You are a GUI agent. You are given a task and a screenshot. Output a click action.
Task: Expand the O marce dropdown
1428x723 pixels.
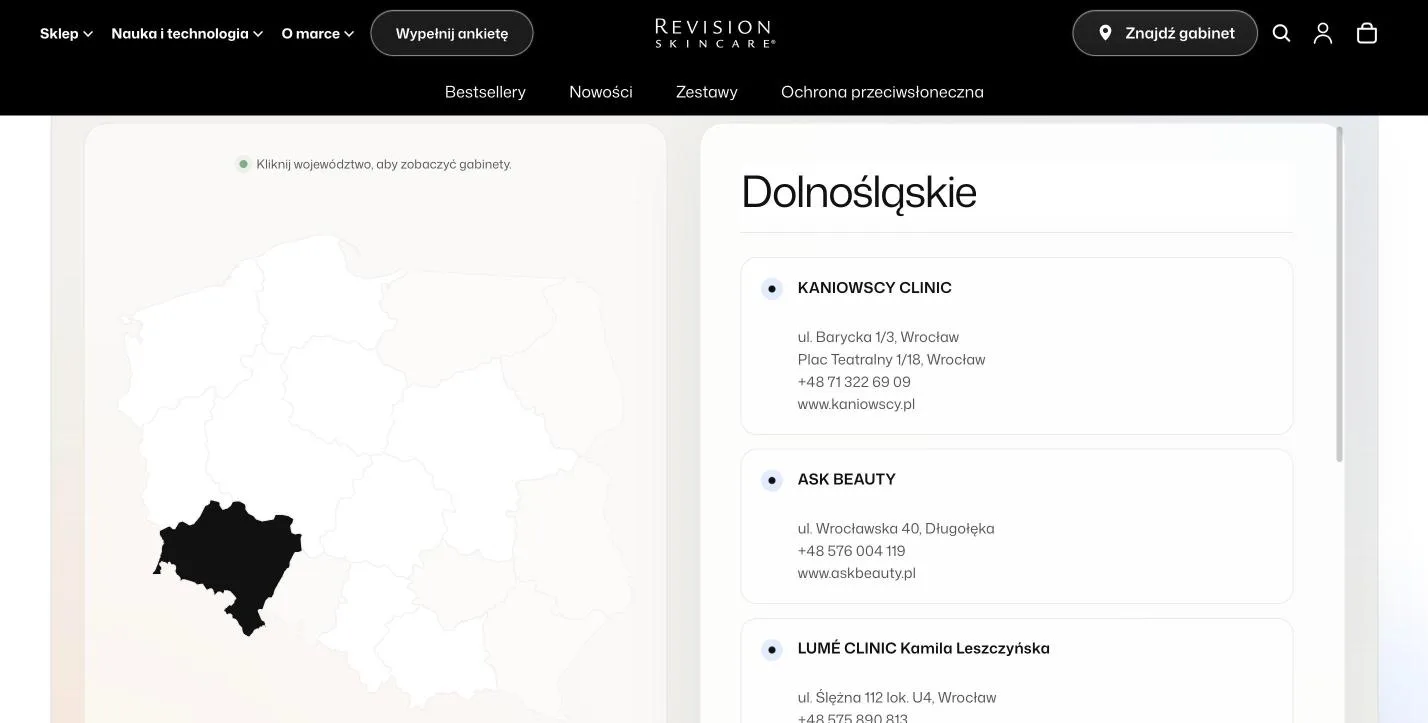[x=318, y=33]
